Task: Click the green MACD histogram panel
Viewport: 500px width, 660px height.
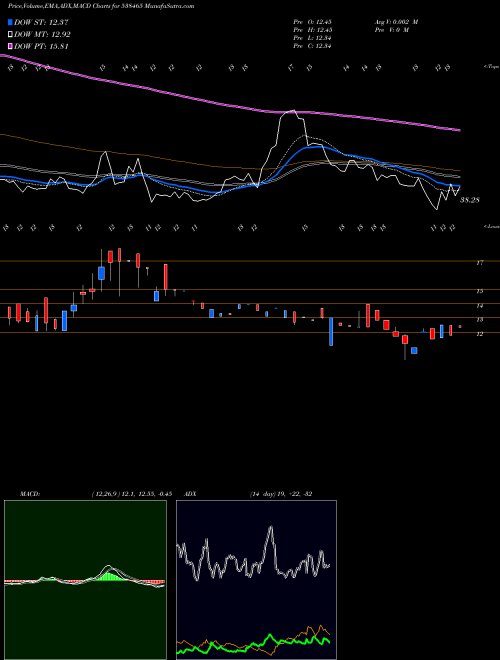Action: click(x=85, y=580)
